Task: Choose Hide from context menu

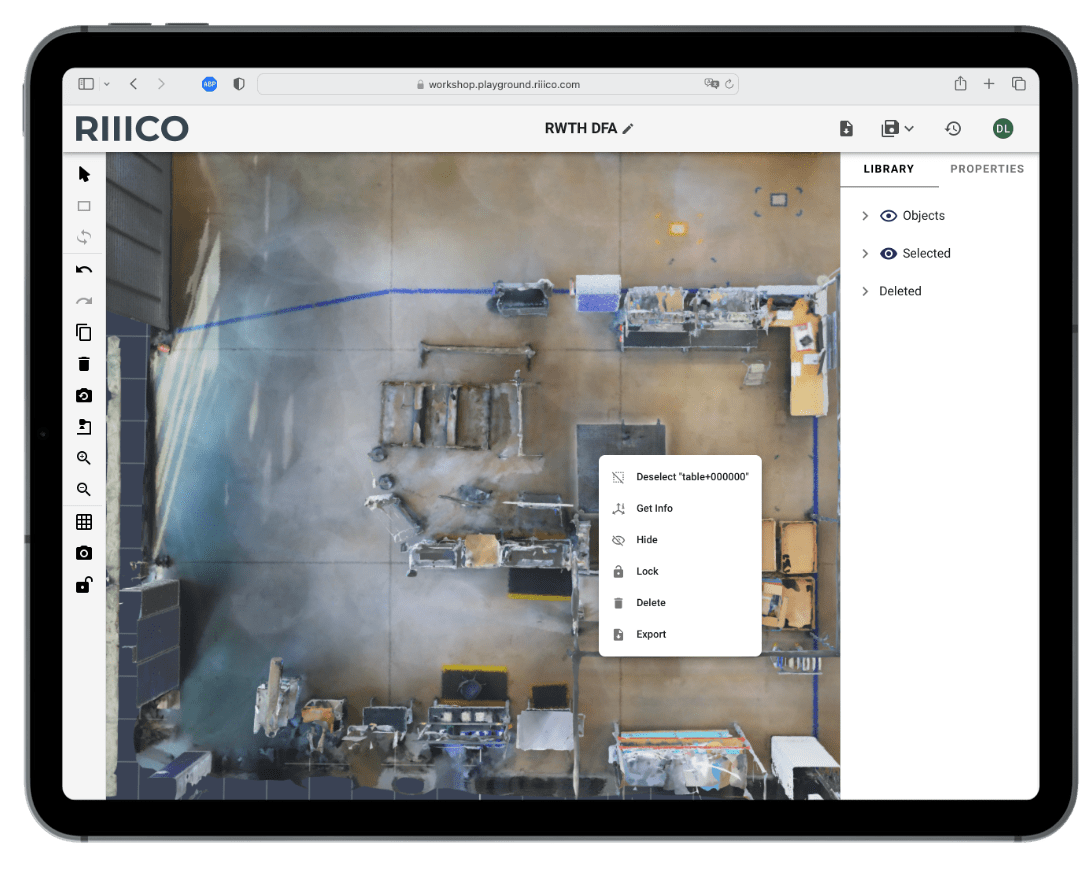Action: click(x=680, y=540)
